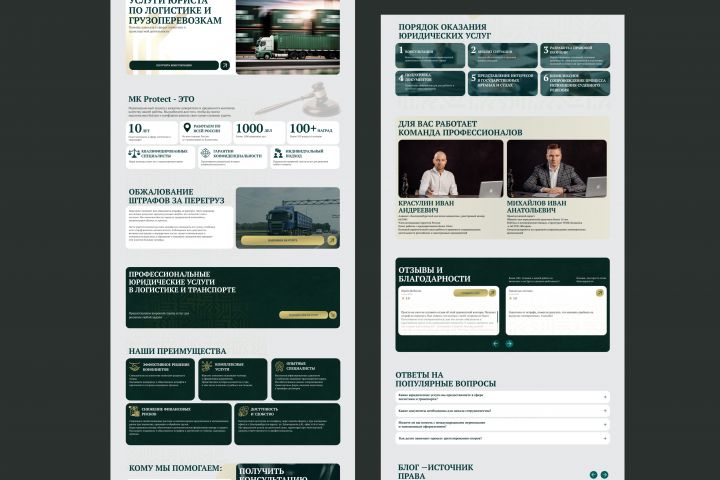The height and width of the screenshot is (480, 720).
Task: Click the next arrow in the blog section
Action: pyautogui.click(x=604, y=475)
